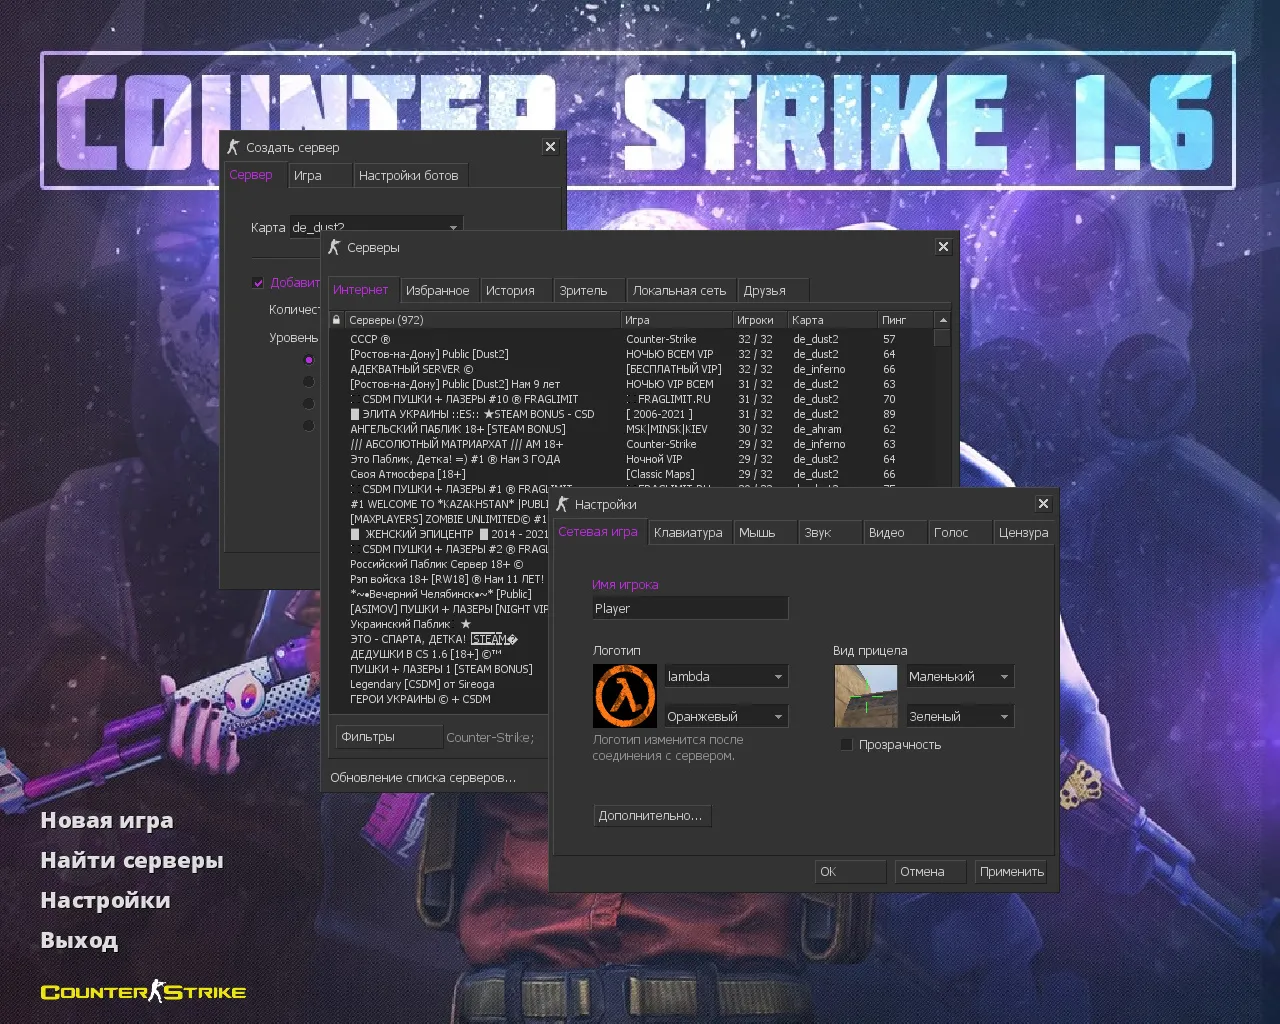Open the Клавиатура settings tab
1280x1024 pixels.
[x=689, y=532]
